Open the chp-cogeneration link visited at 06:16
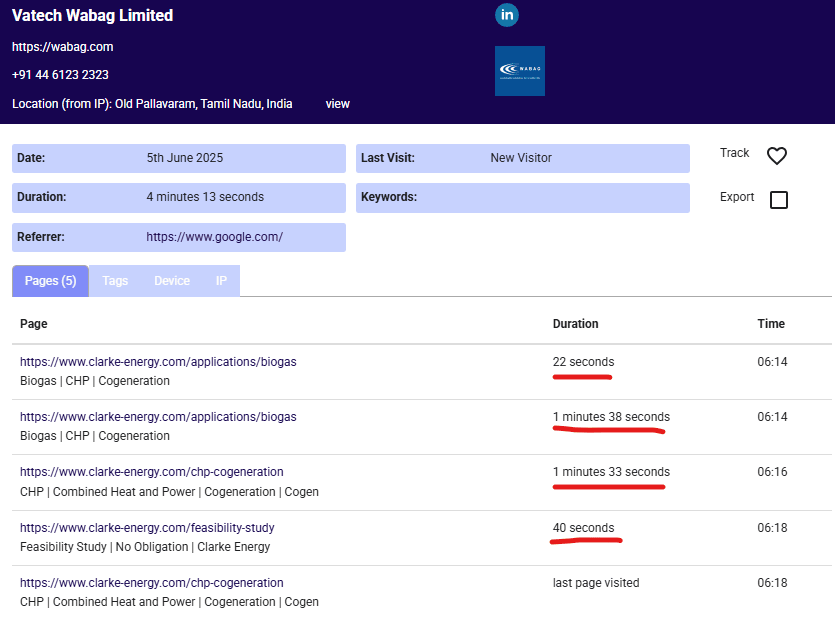Viewport: 835px width, 624px height. (x=152, y=472)
